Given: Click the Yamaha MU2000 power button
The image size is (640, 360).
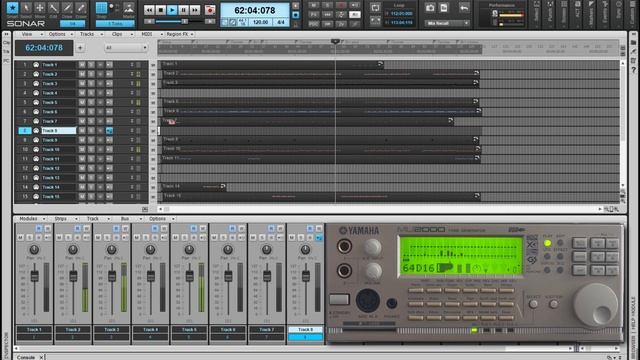Looking at the screenshot, I should pyautogui.click(x=339, y=299).
